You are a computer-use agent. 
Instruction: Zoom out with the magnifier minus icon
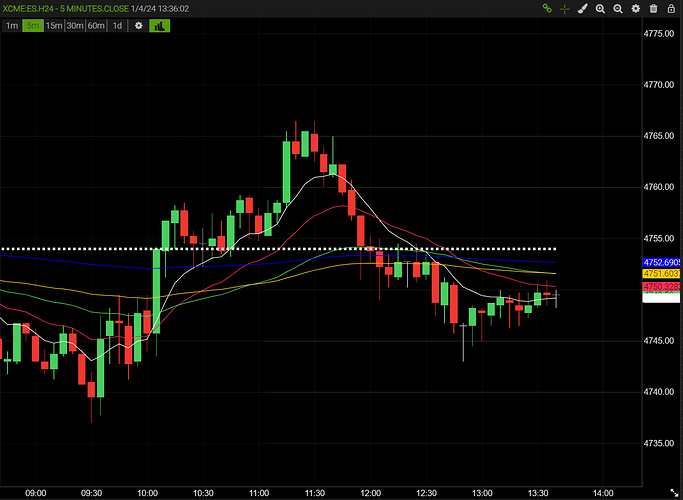pyautogui.click(x=618, y=8)
